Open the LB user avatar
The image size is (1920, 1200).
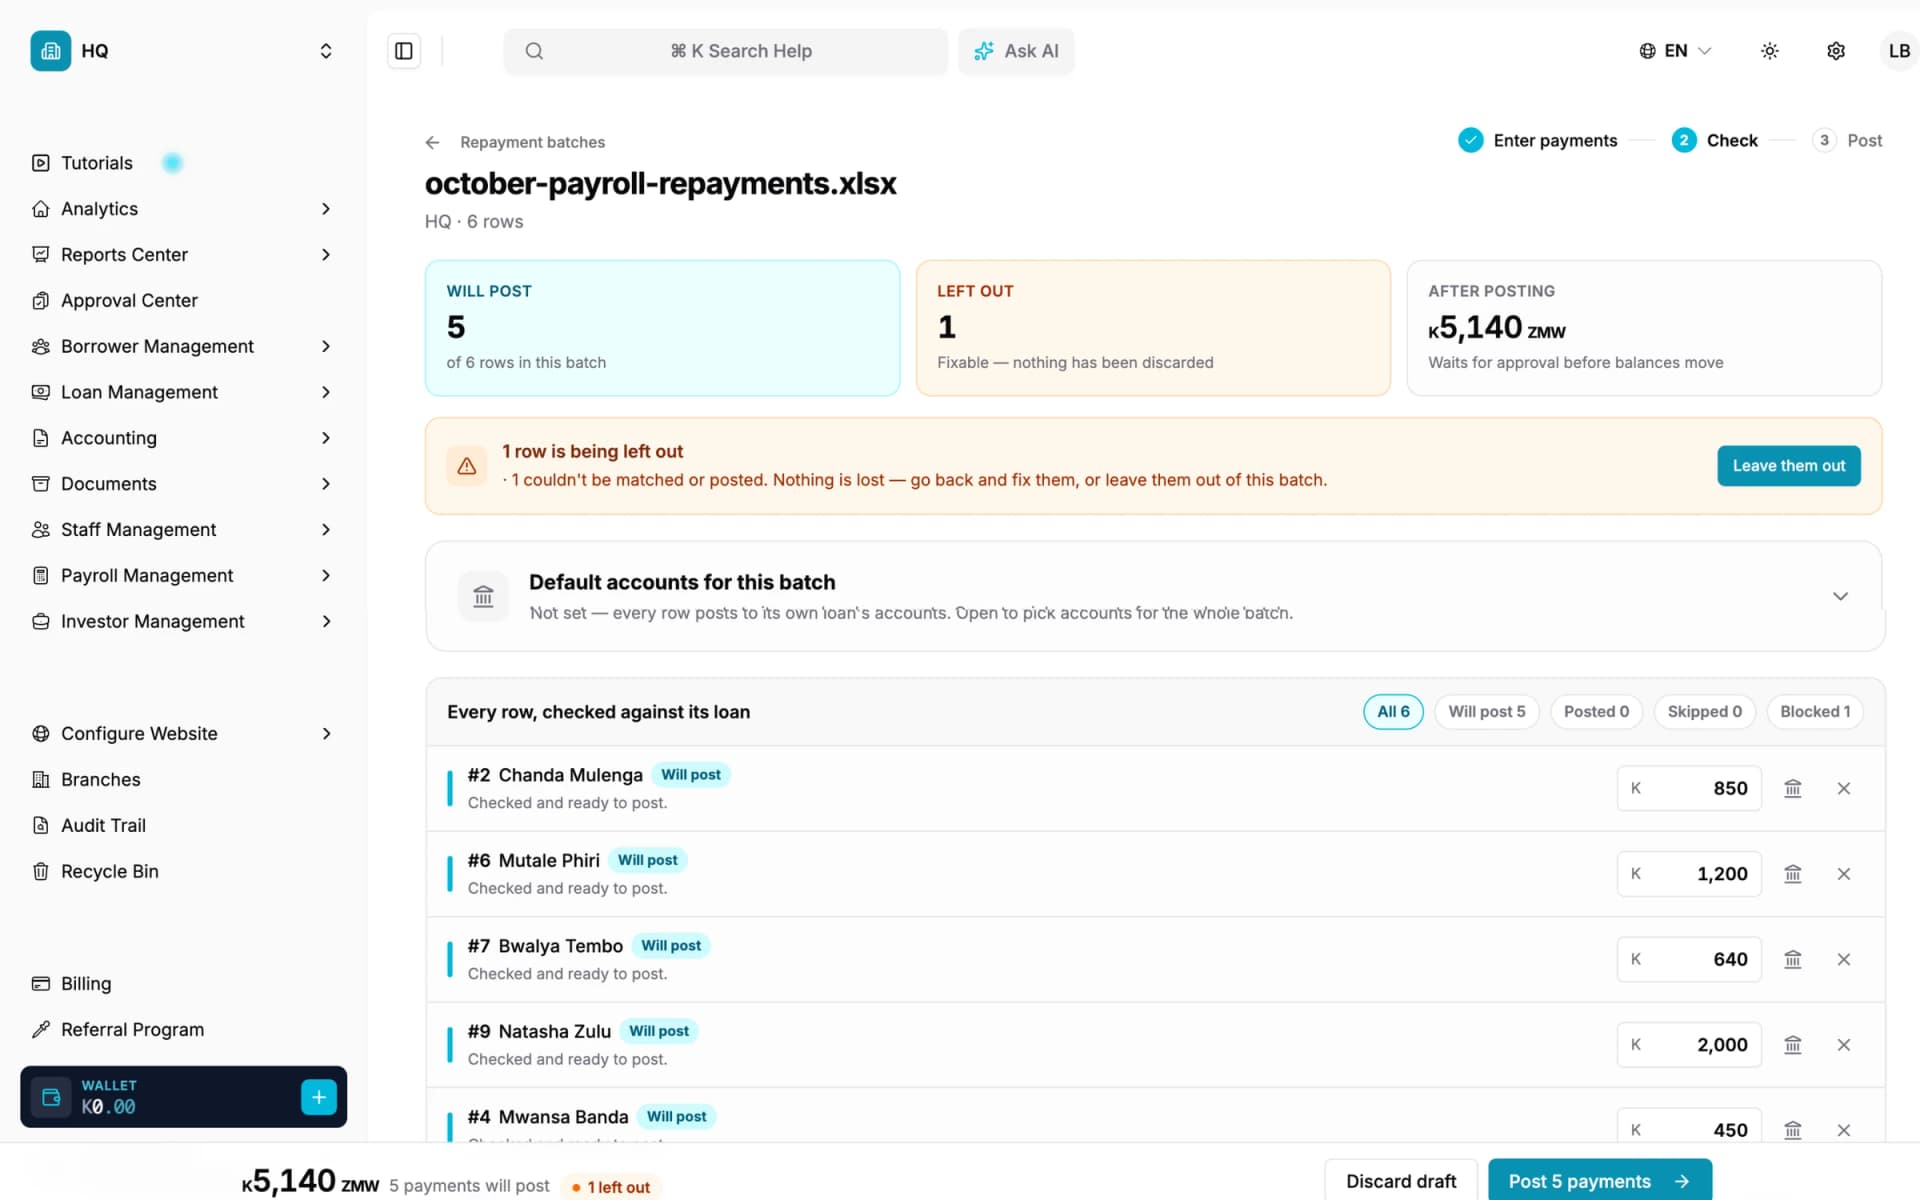click(1899, 51)
